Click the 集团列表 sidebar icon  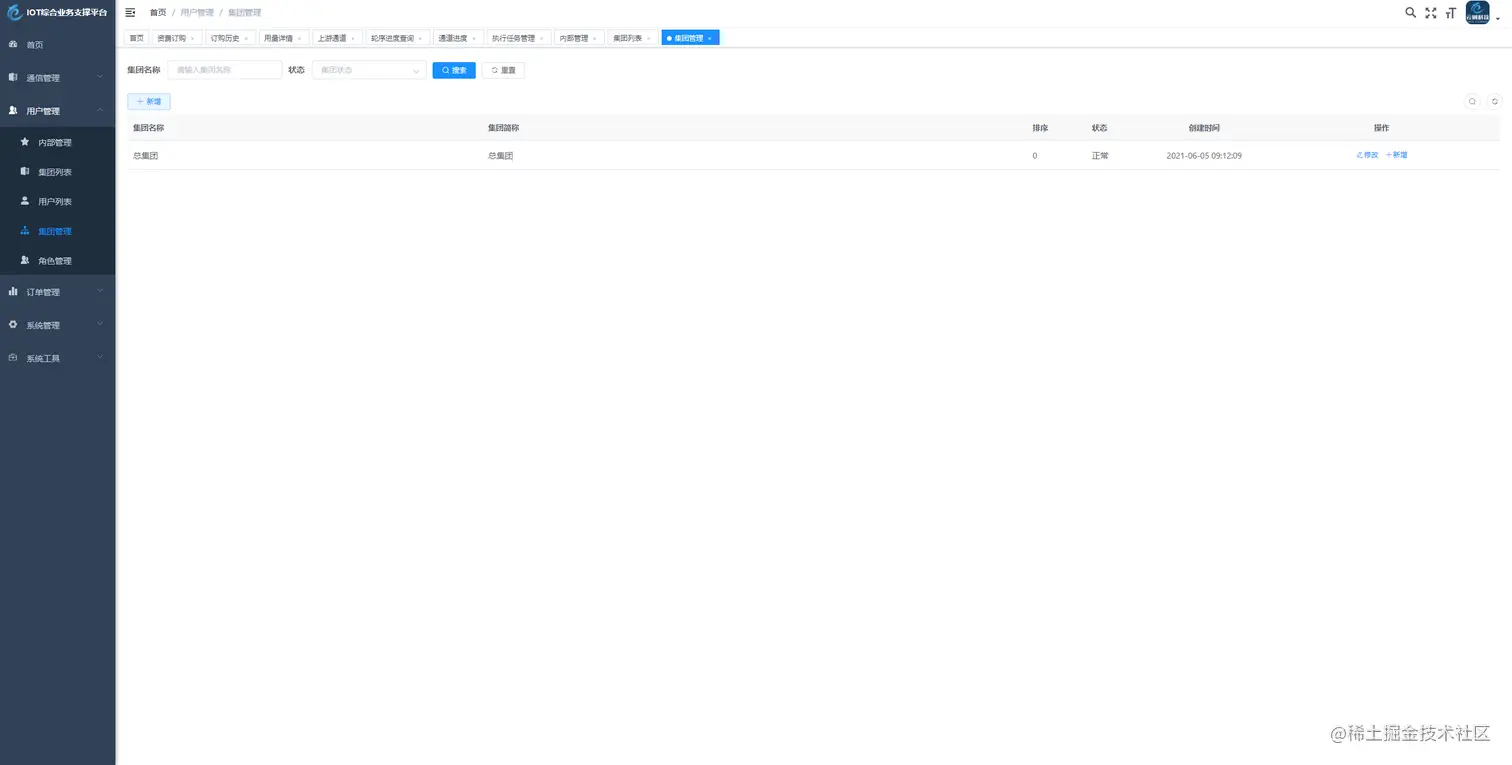[25, 172]
